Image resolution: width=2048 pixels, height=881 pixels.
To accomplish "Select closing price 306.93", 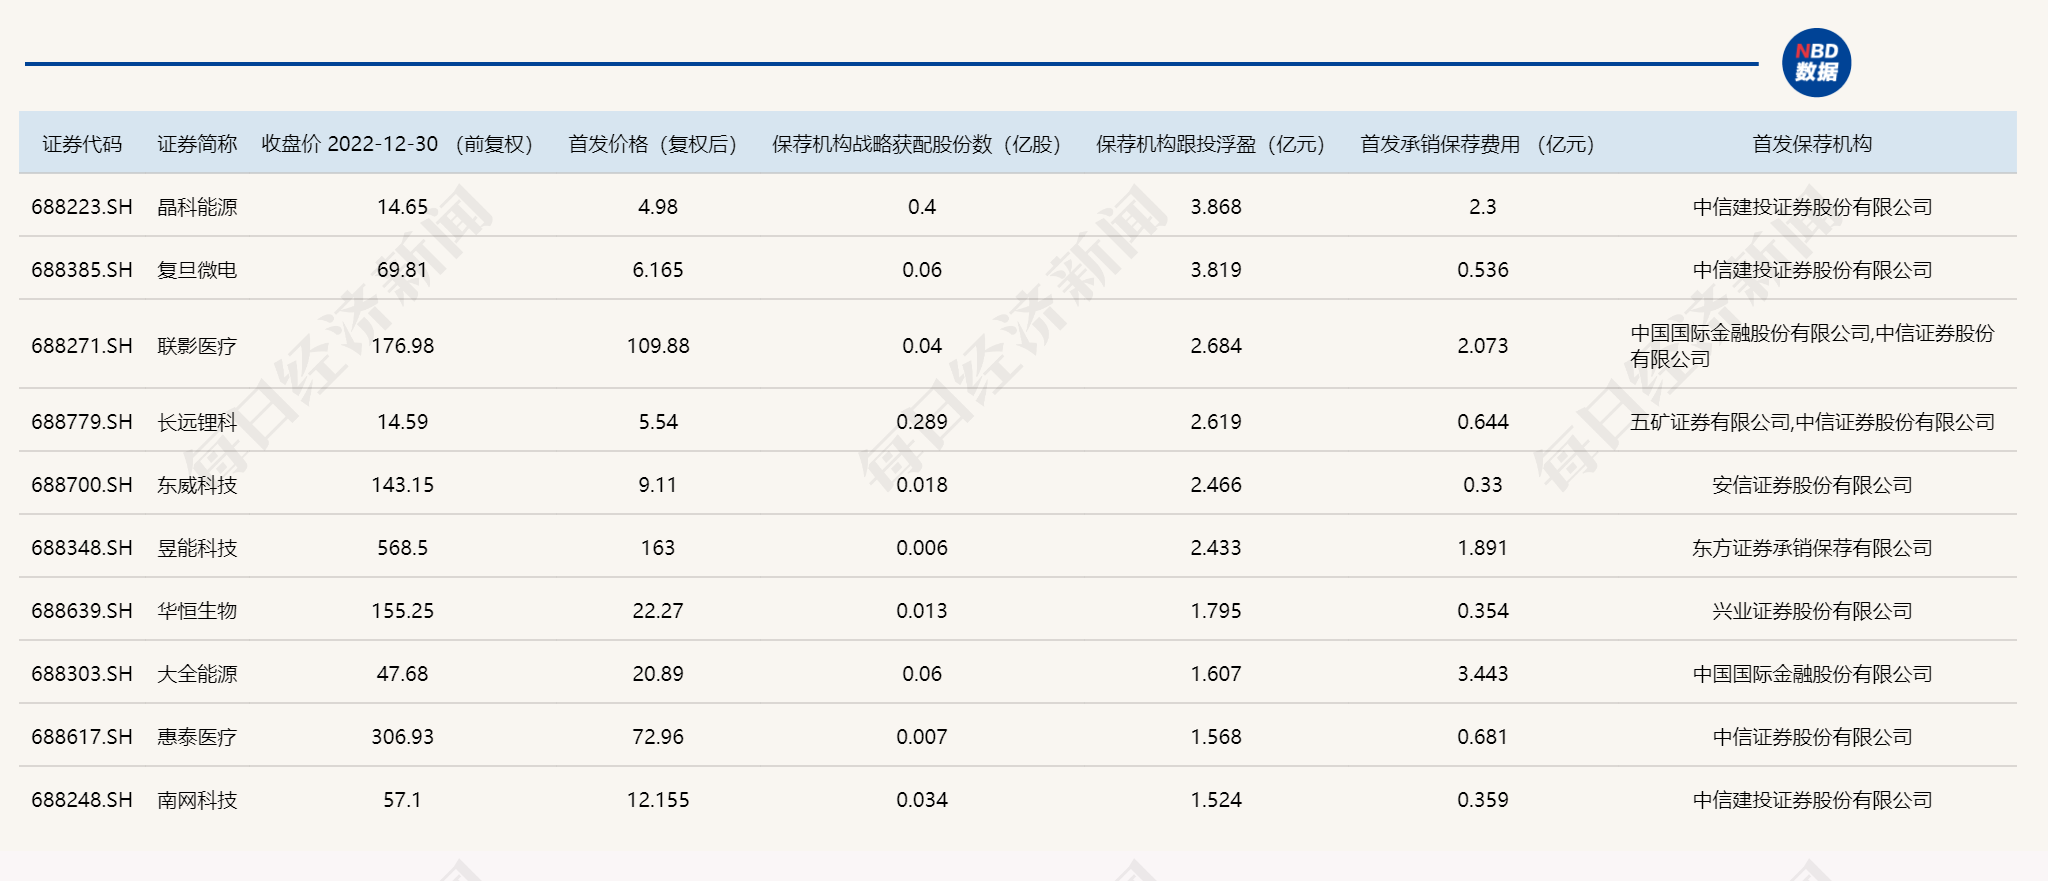I will coord(402,737).
